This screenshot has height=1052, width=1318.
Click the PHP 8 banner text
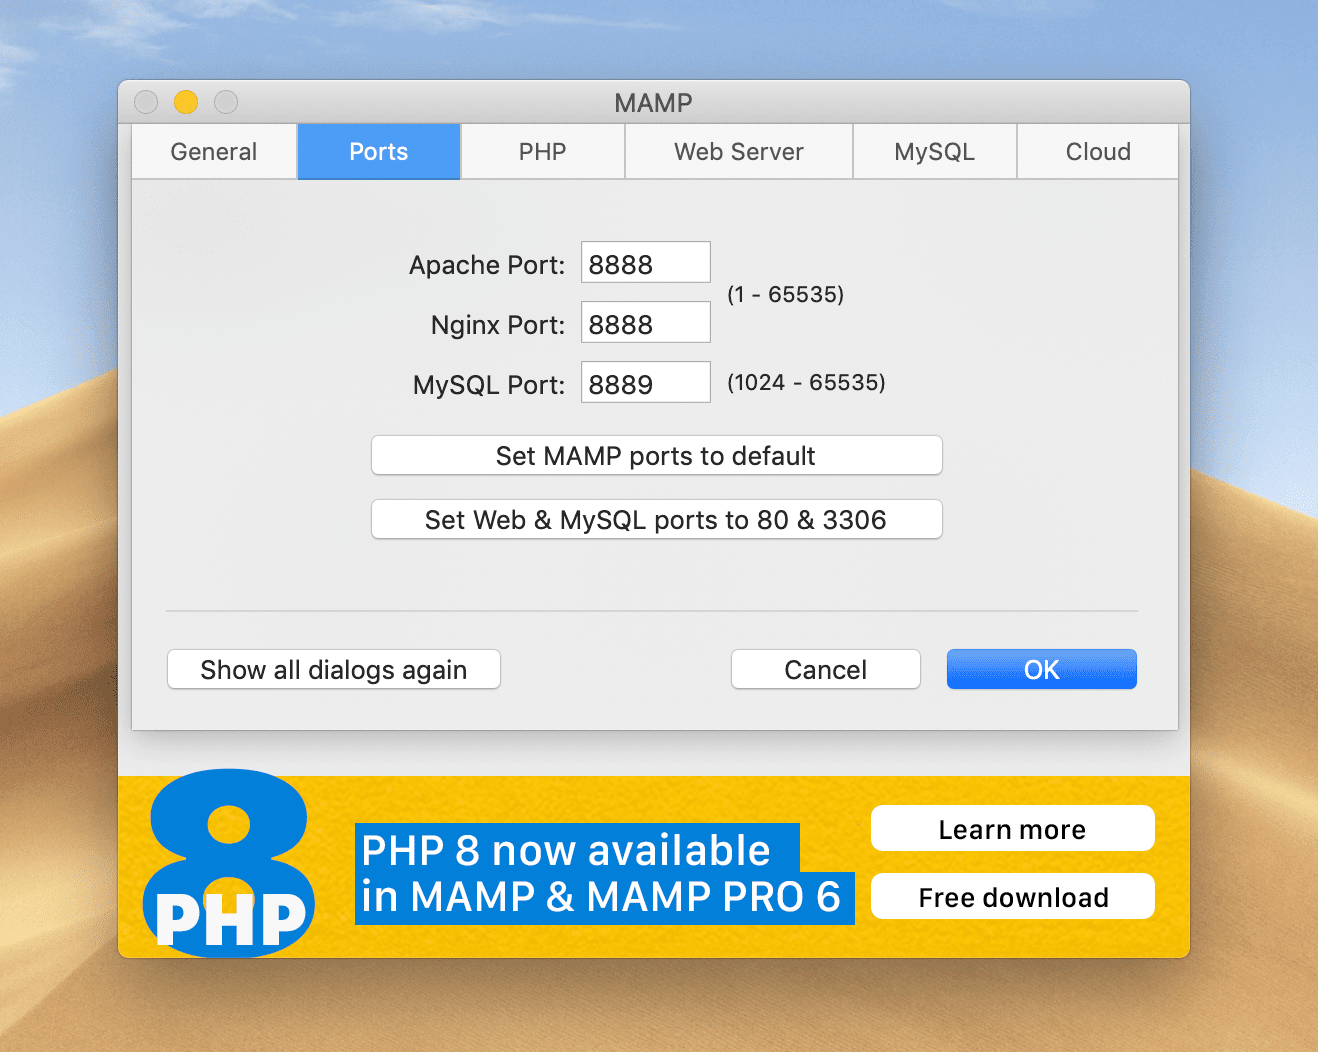604,873
